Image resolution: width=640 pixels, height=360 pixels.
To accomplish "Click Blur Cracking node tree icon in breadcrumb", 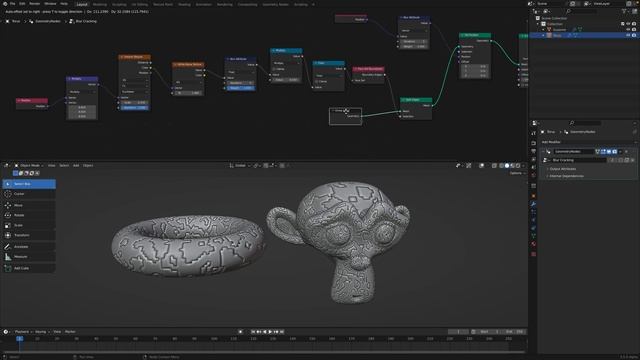I will 71,21.
